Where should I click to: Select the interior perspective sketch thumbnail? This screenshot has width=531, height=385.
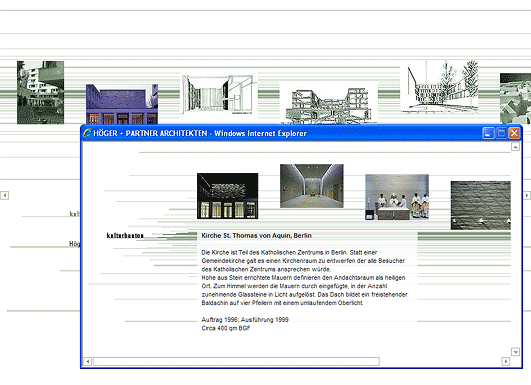click(218, 95)
